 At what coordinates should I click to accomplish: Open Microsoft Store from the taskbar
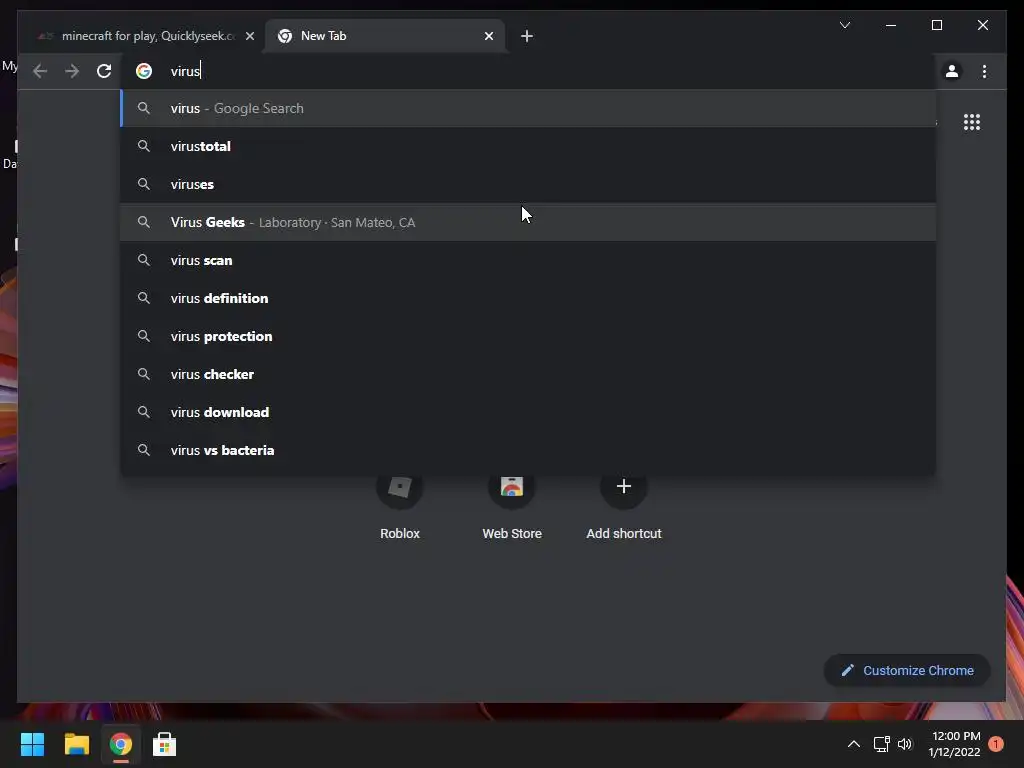point(165,744)
